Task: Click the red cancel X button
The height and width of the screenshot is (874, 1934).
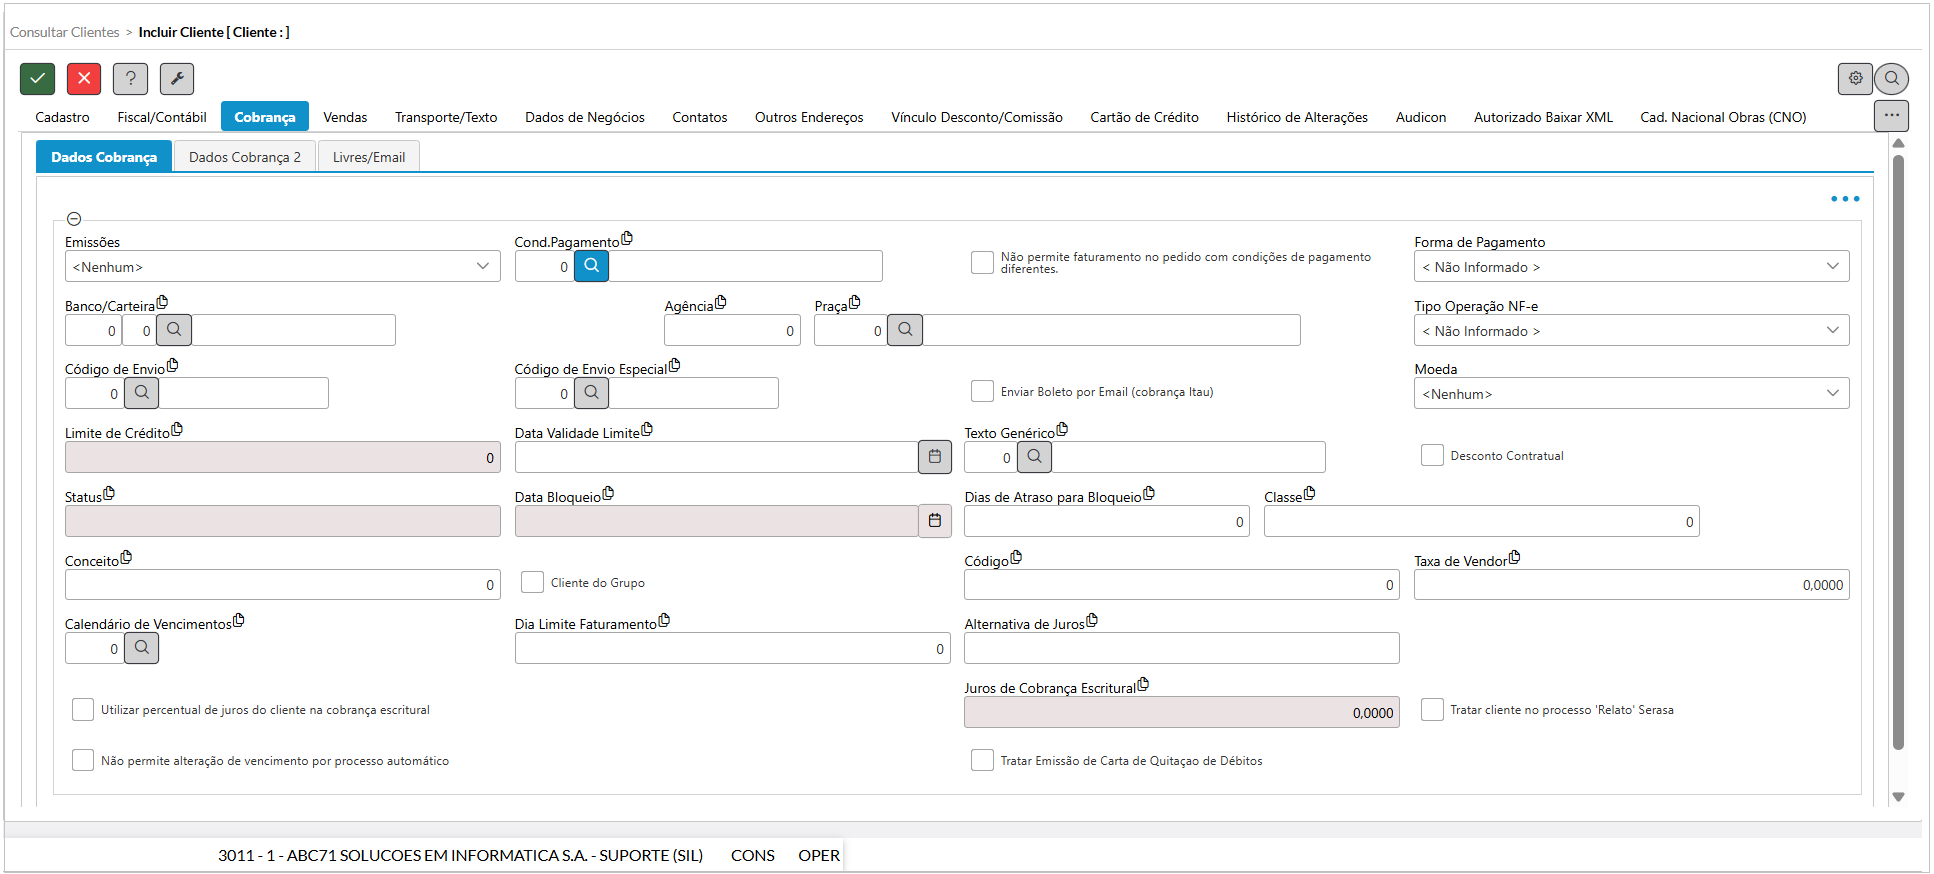Action: click(84, 78)
